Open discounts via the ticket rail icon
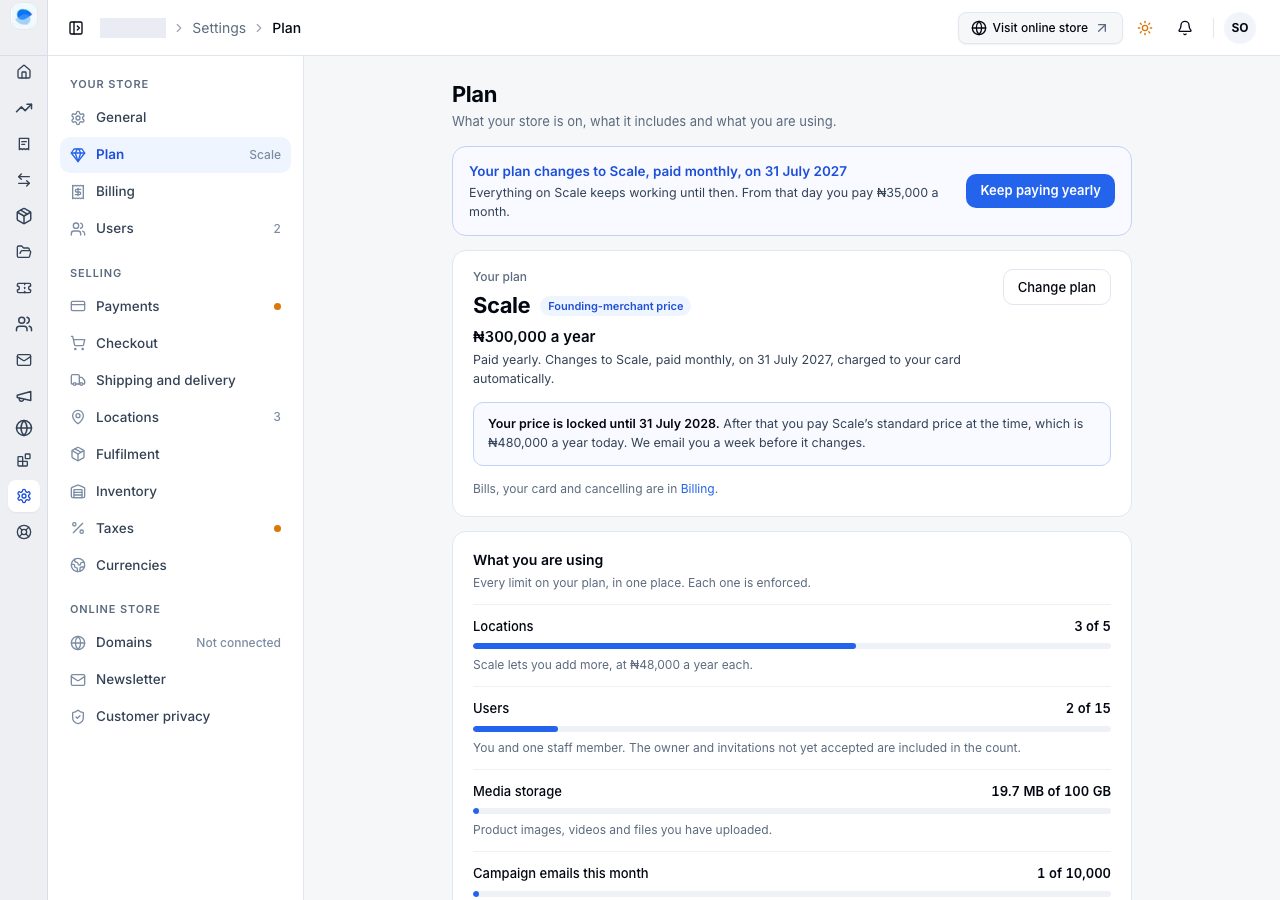 point(24,288)
